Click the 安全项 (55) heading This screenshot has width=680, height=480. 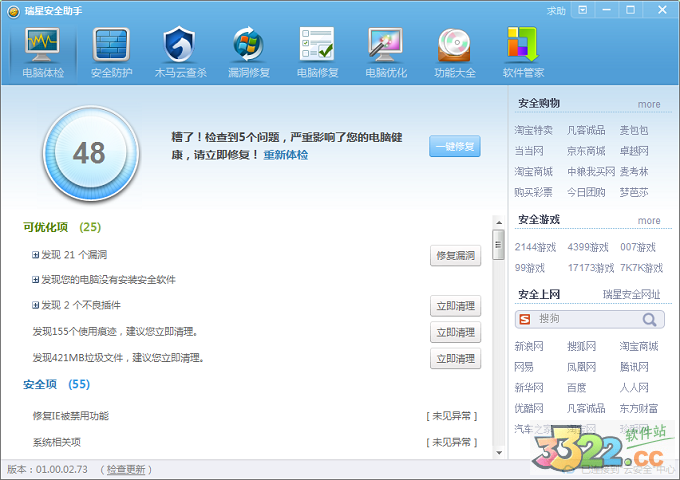tap(56, 384)
